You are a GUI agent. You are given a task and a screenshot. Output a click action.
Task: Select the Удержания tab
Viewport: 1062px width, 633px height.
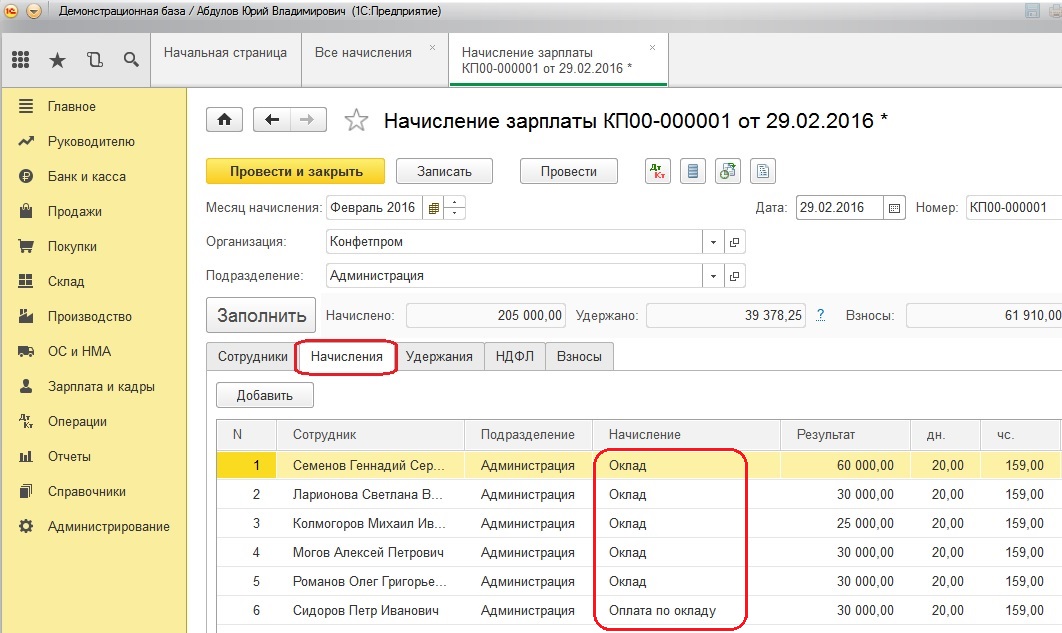point(439,357)
